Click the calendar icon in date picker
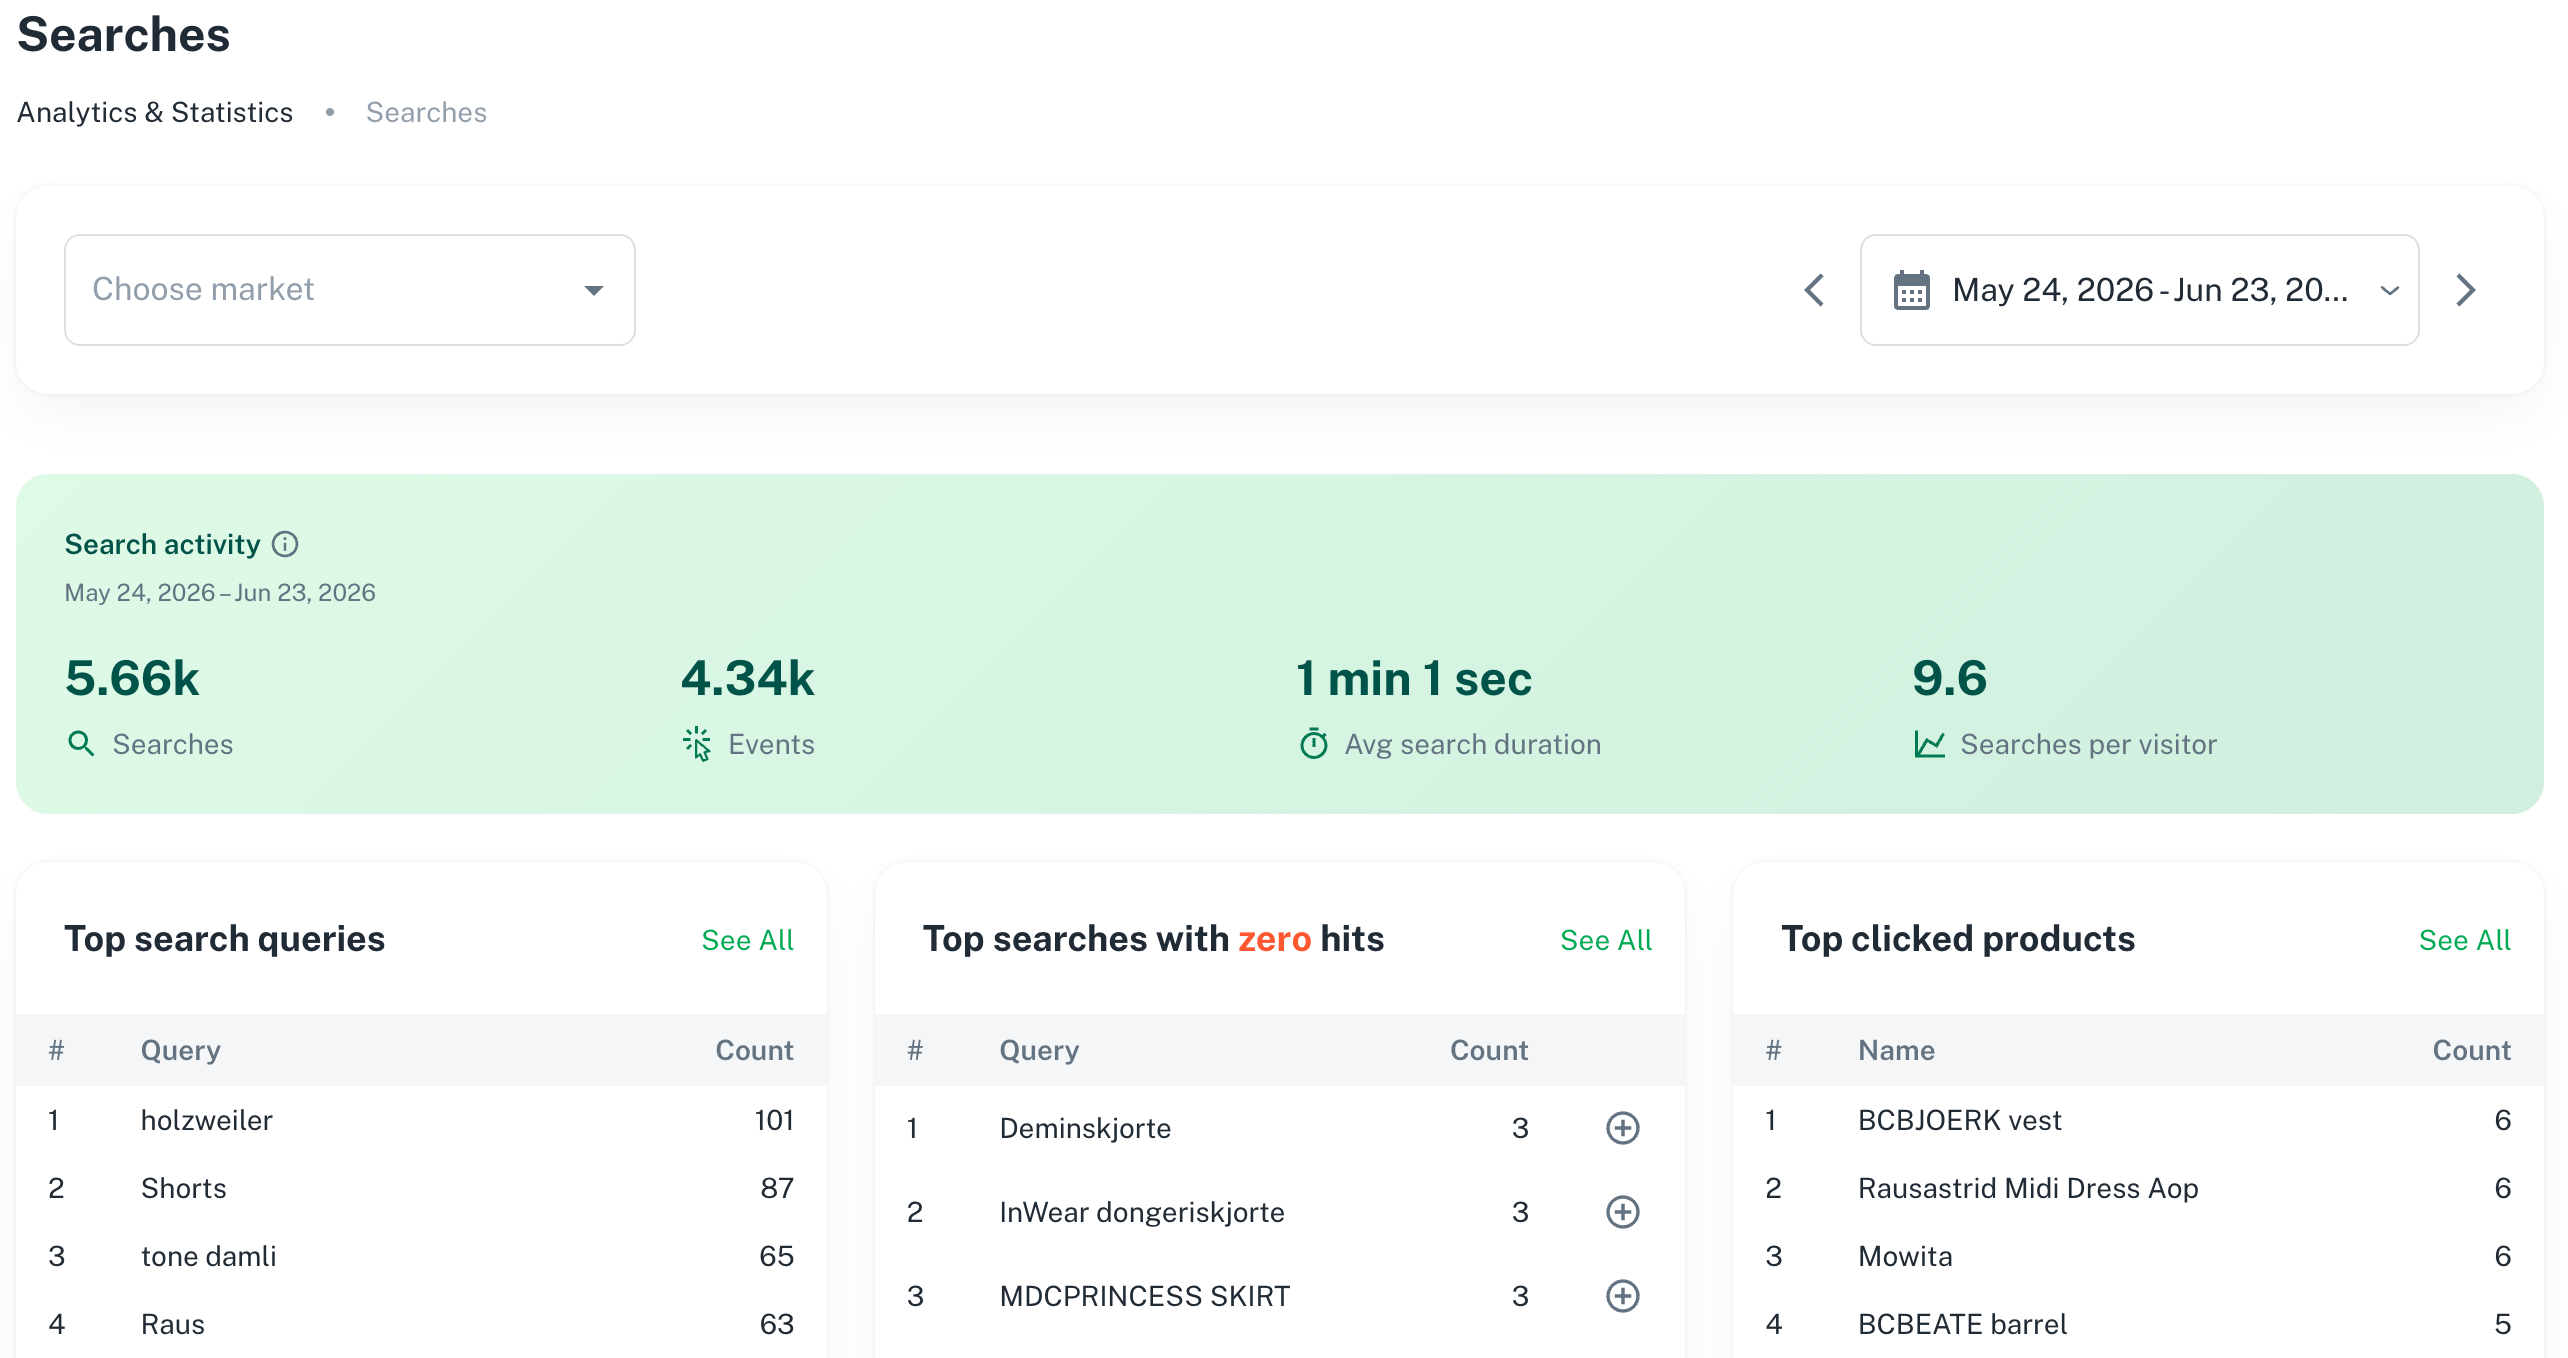 pos(1911,290)
